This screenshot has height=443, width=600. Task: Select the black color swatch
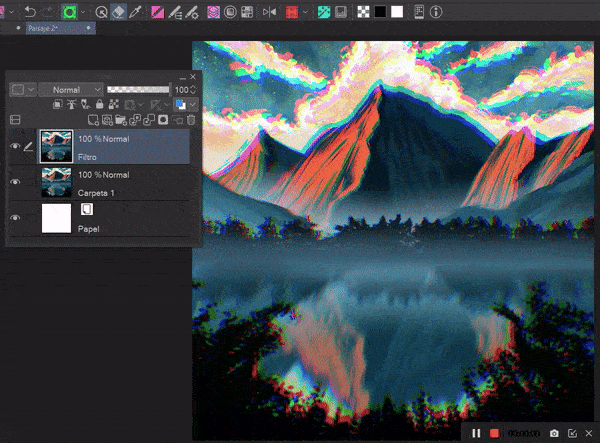click(380, 12)
